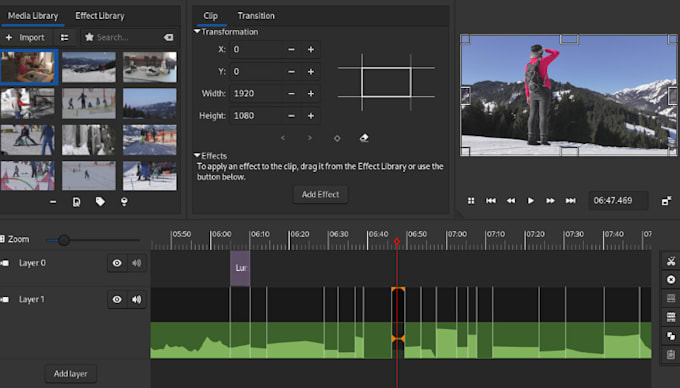Screen dimensions: 680x388
Task: Click the Width field showing 1920
Action: pyautogui.click(x=256, y=94)
